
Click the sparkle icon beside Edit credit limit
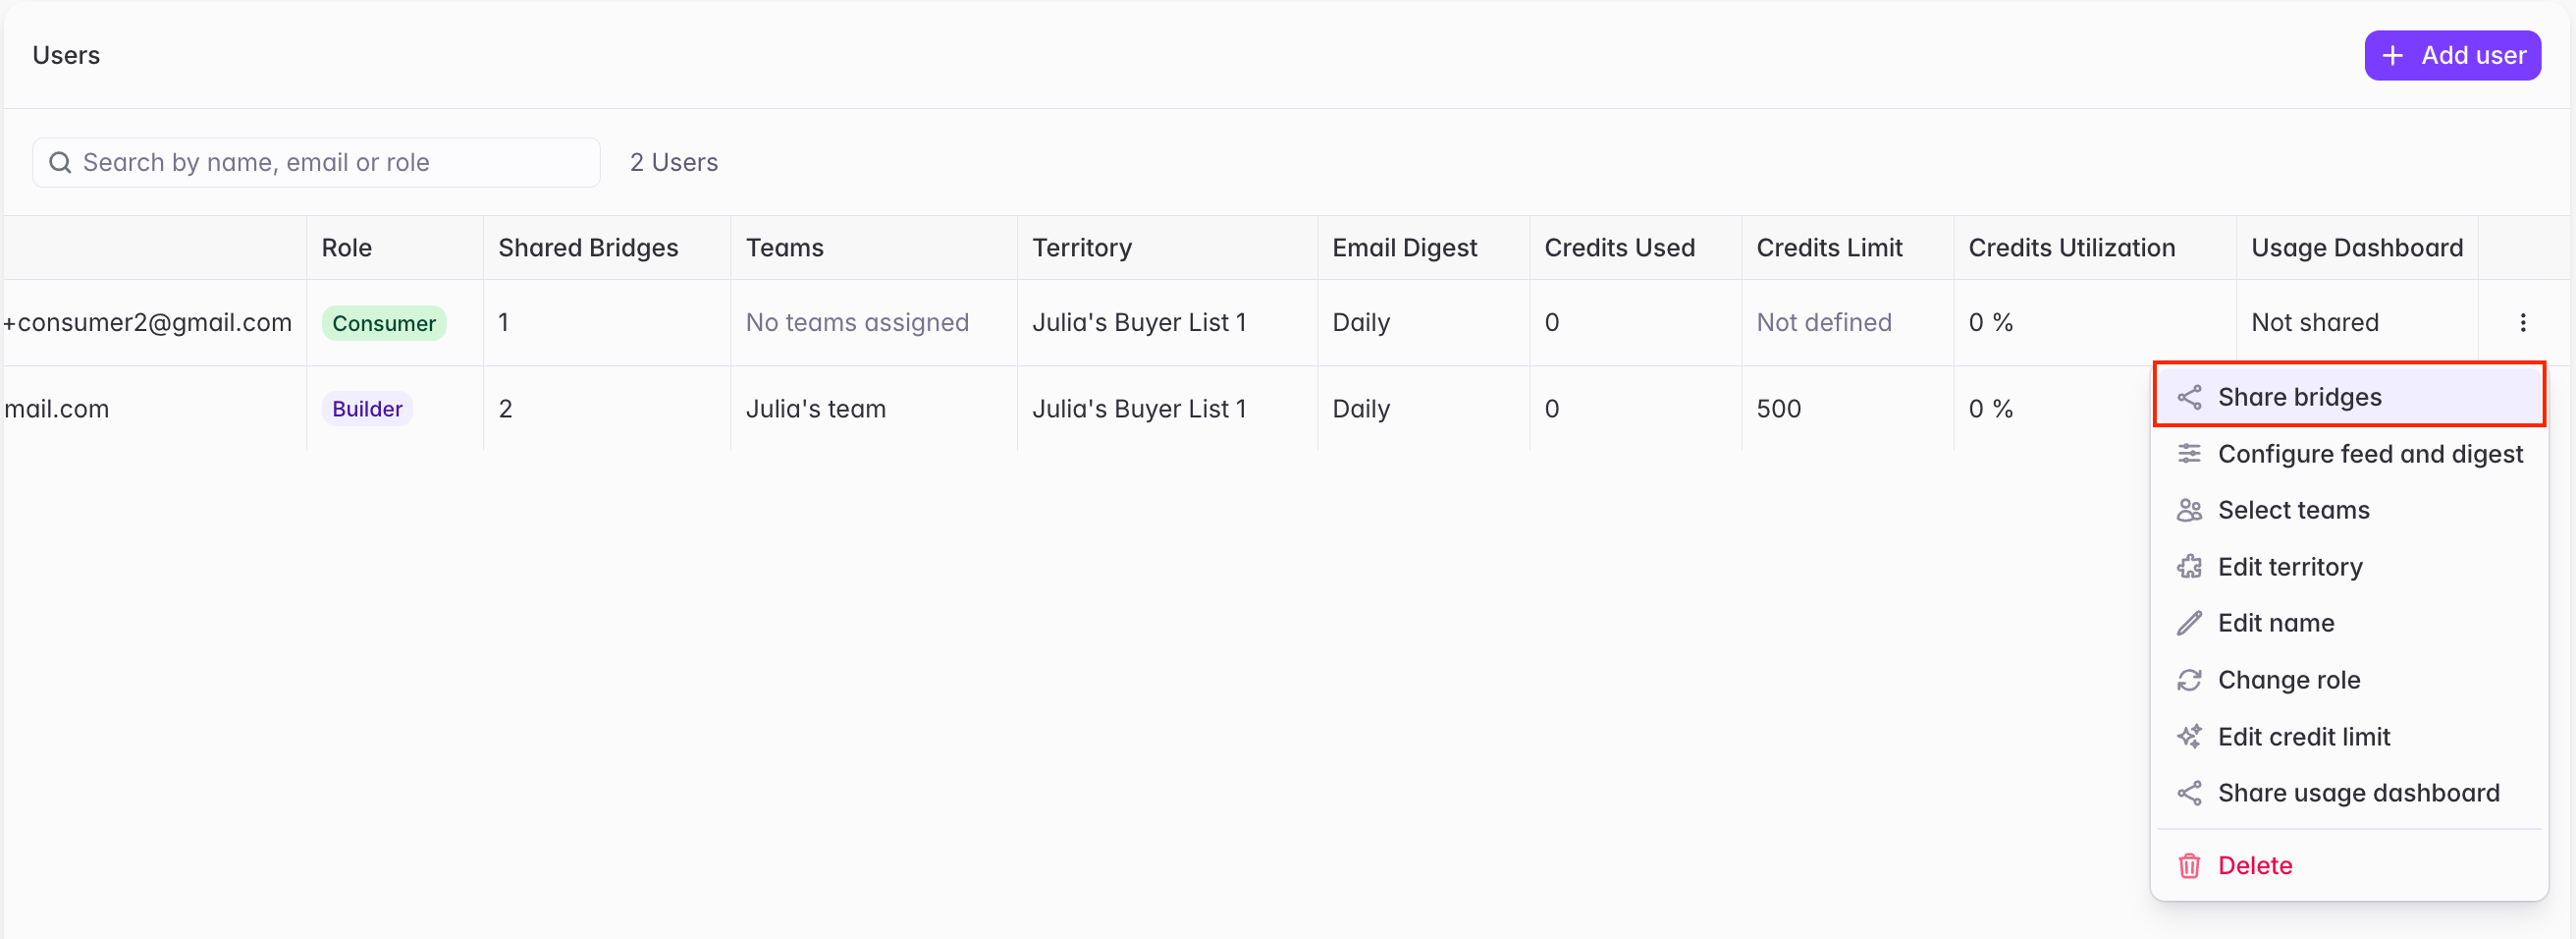click(2189, 737)
